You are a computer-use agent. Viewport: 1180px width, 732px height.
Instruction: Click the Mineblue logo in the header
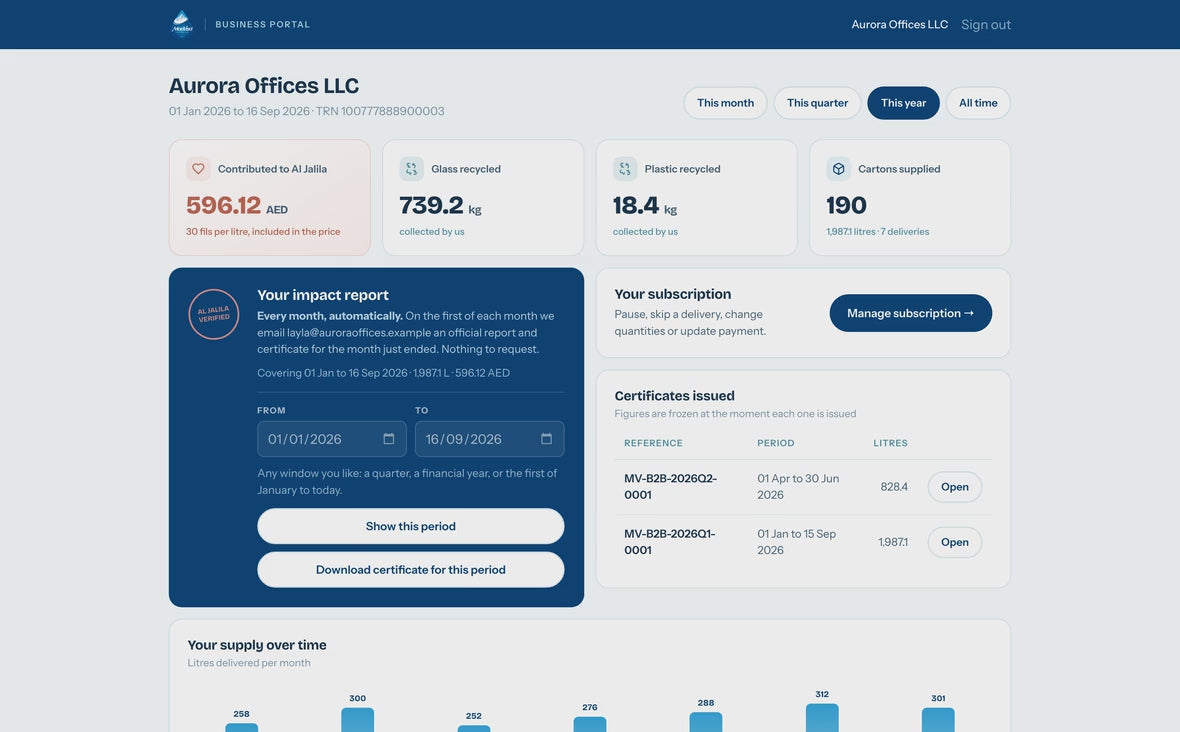click(x=181, y=24)
